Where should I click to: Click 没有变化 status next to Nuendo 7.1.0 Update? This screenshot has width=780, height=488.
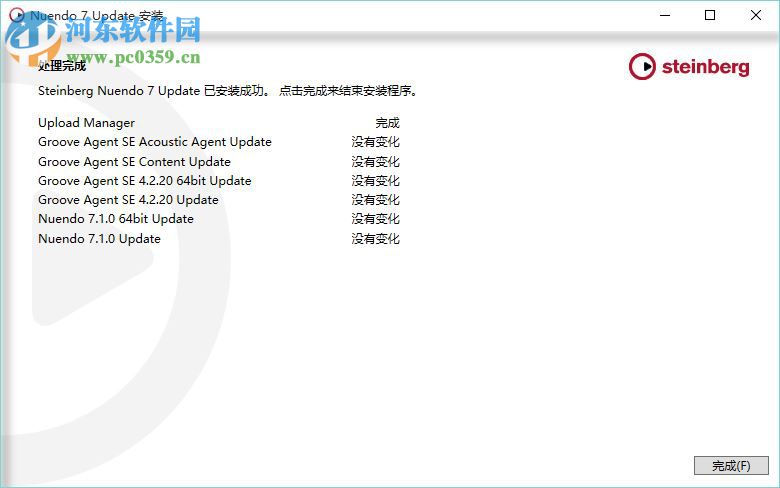(376, 239)
